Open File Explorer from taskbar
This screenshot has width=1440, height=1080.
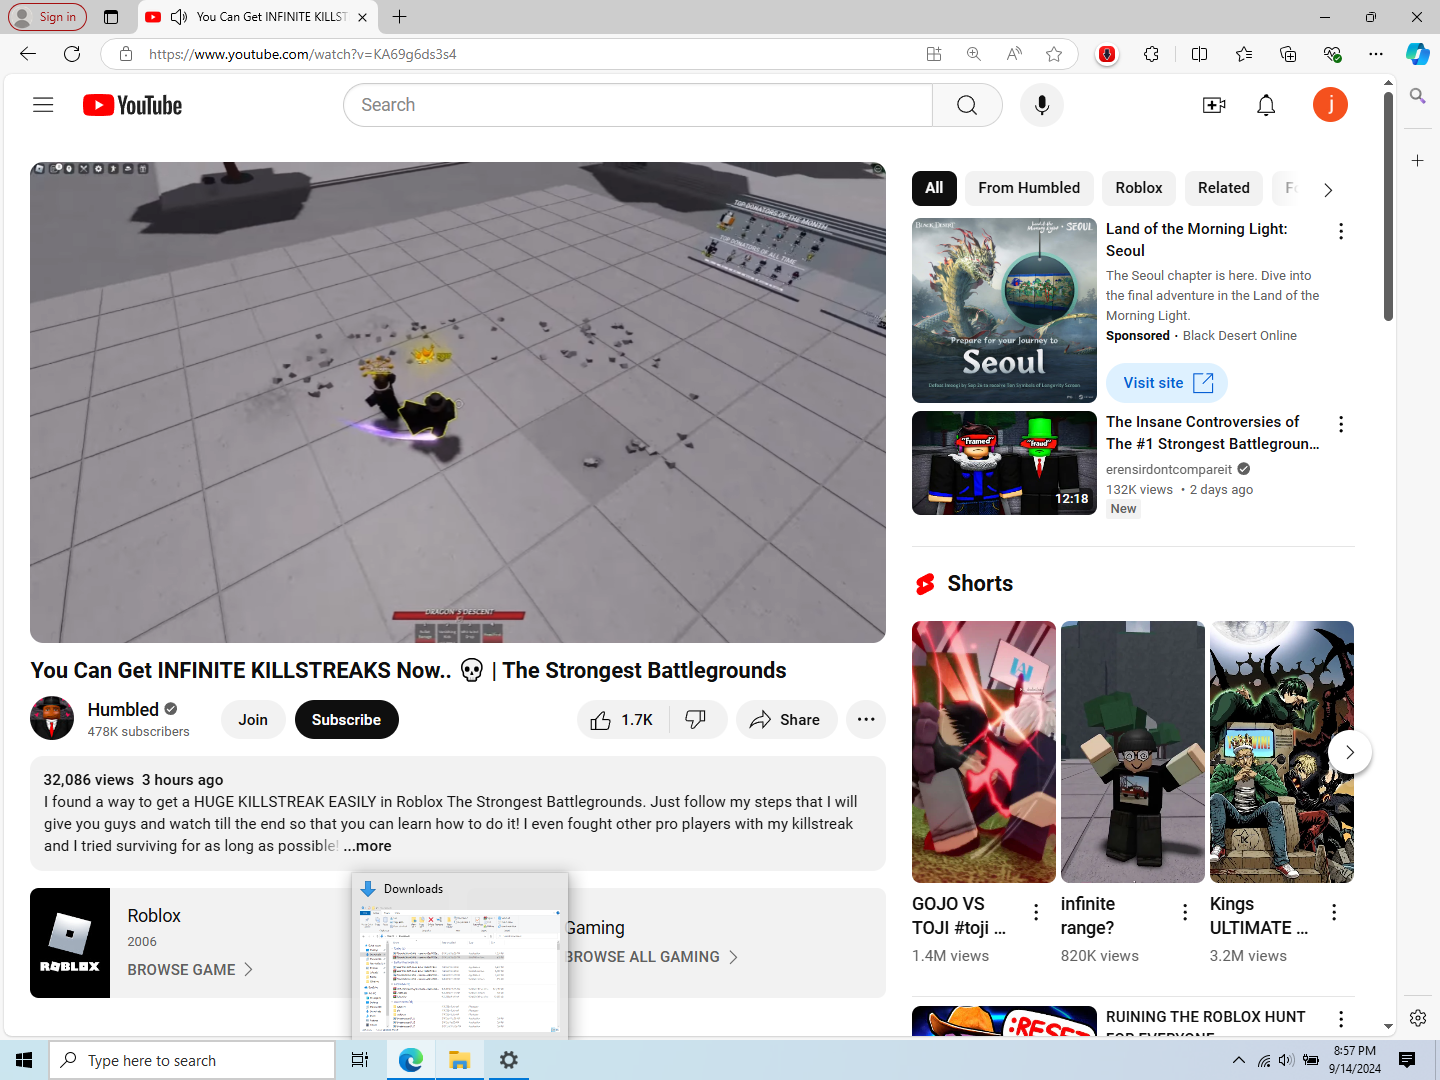[x=460, y=1060]
